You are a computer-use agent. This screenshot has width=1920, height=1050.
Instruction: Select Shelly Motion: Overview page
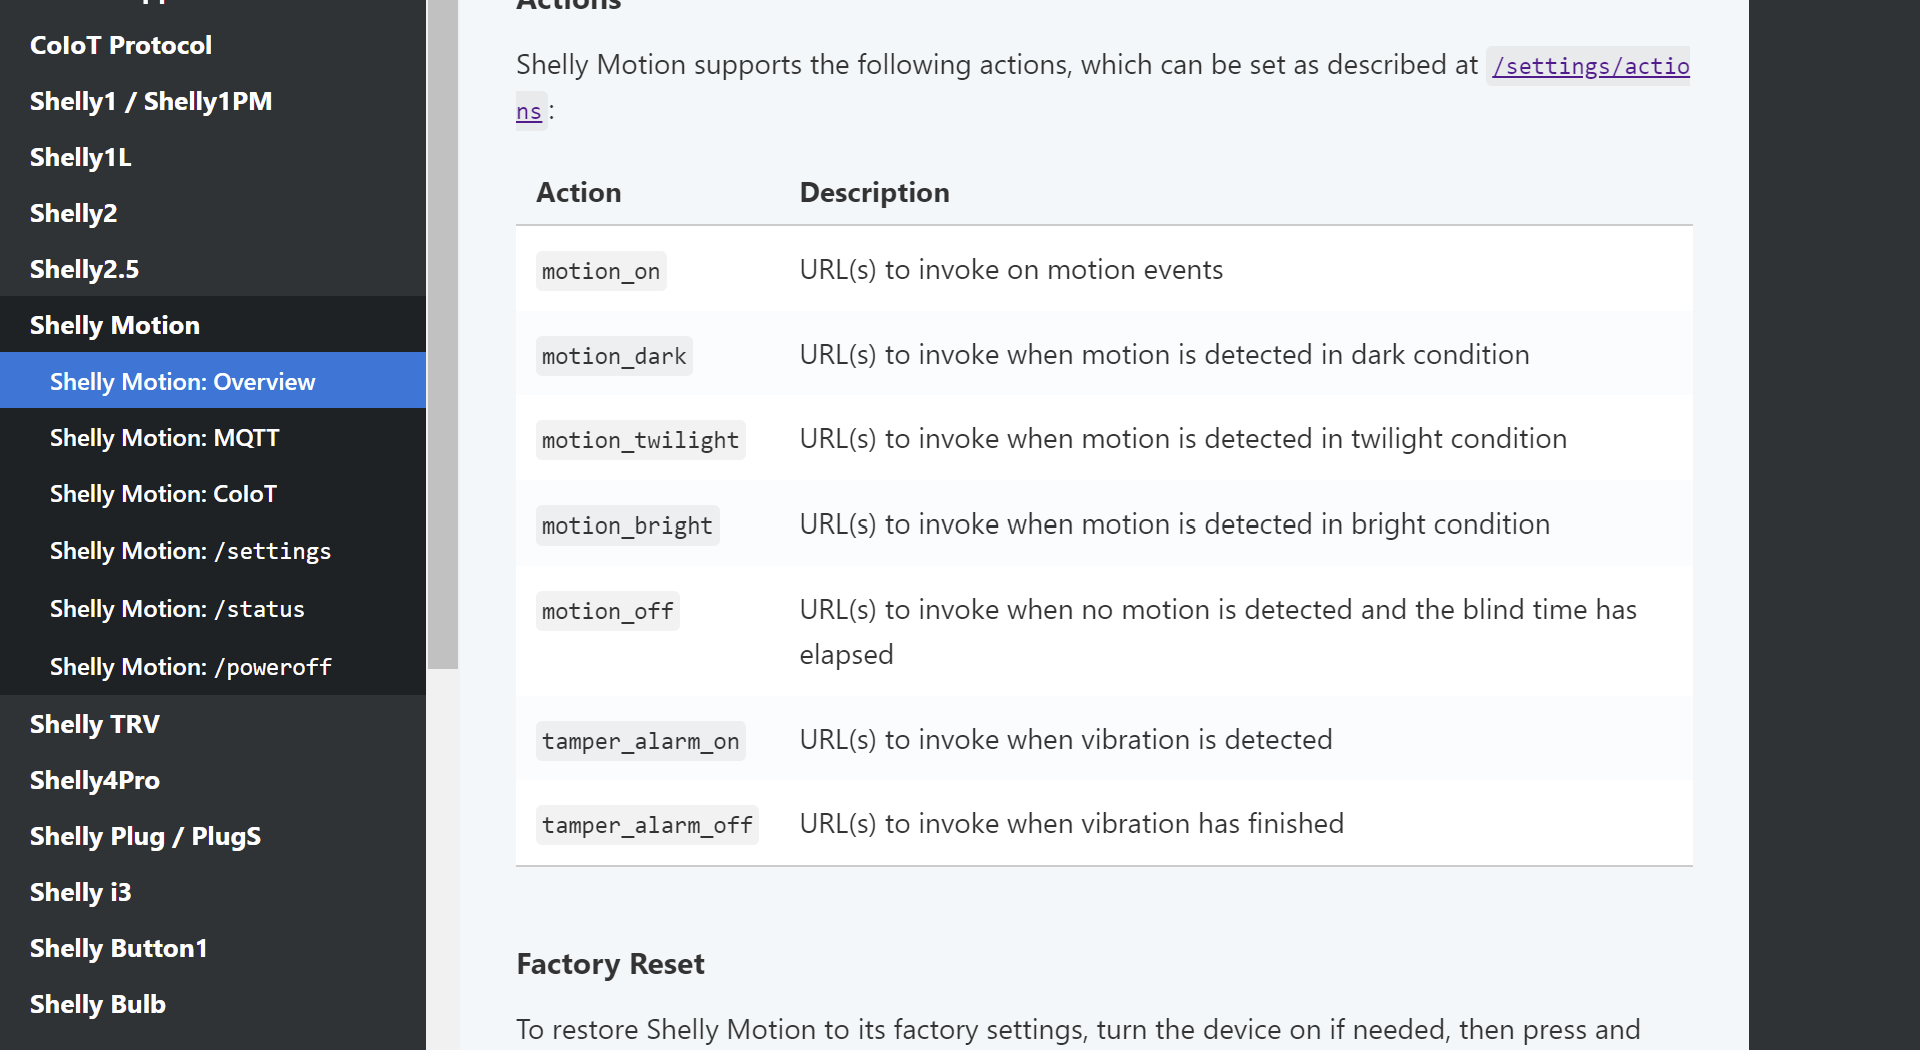pos(183,381)
